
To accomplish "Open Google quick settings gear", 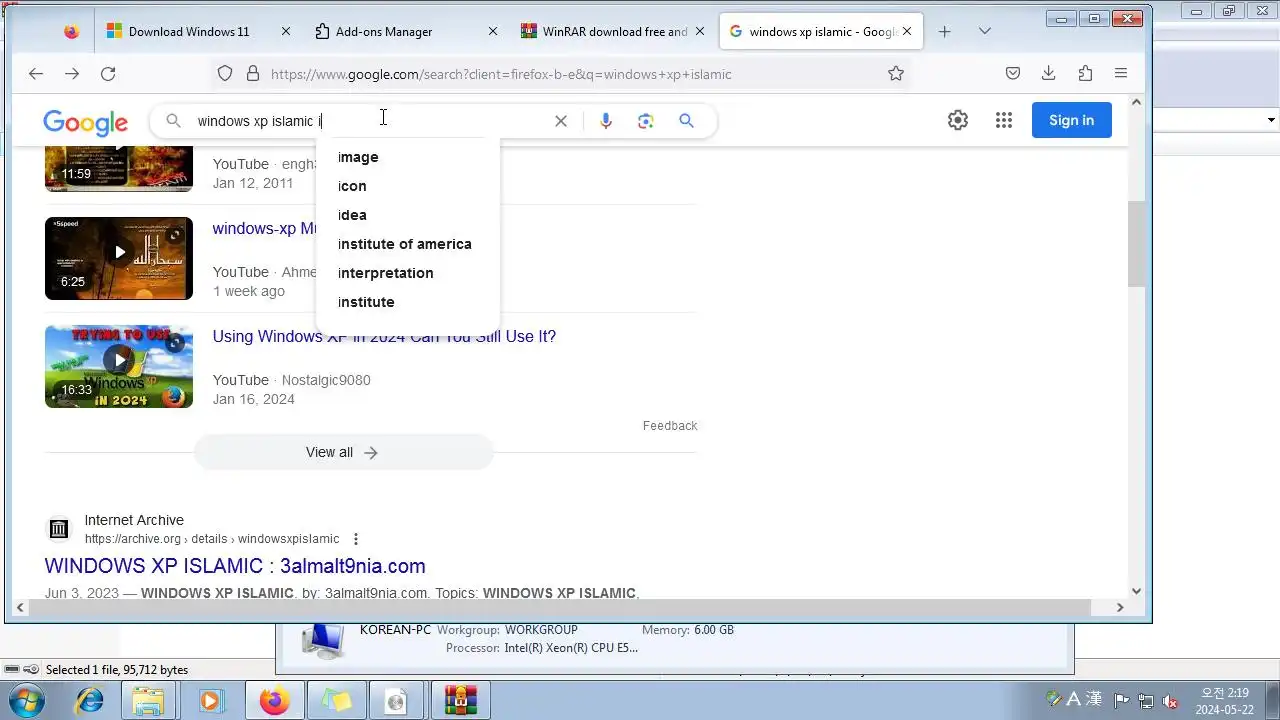I will click(958, 120).
